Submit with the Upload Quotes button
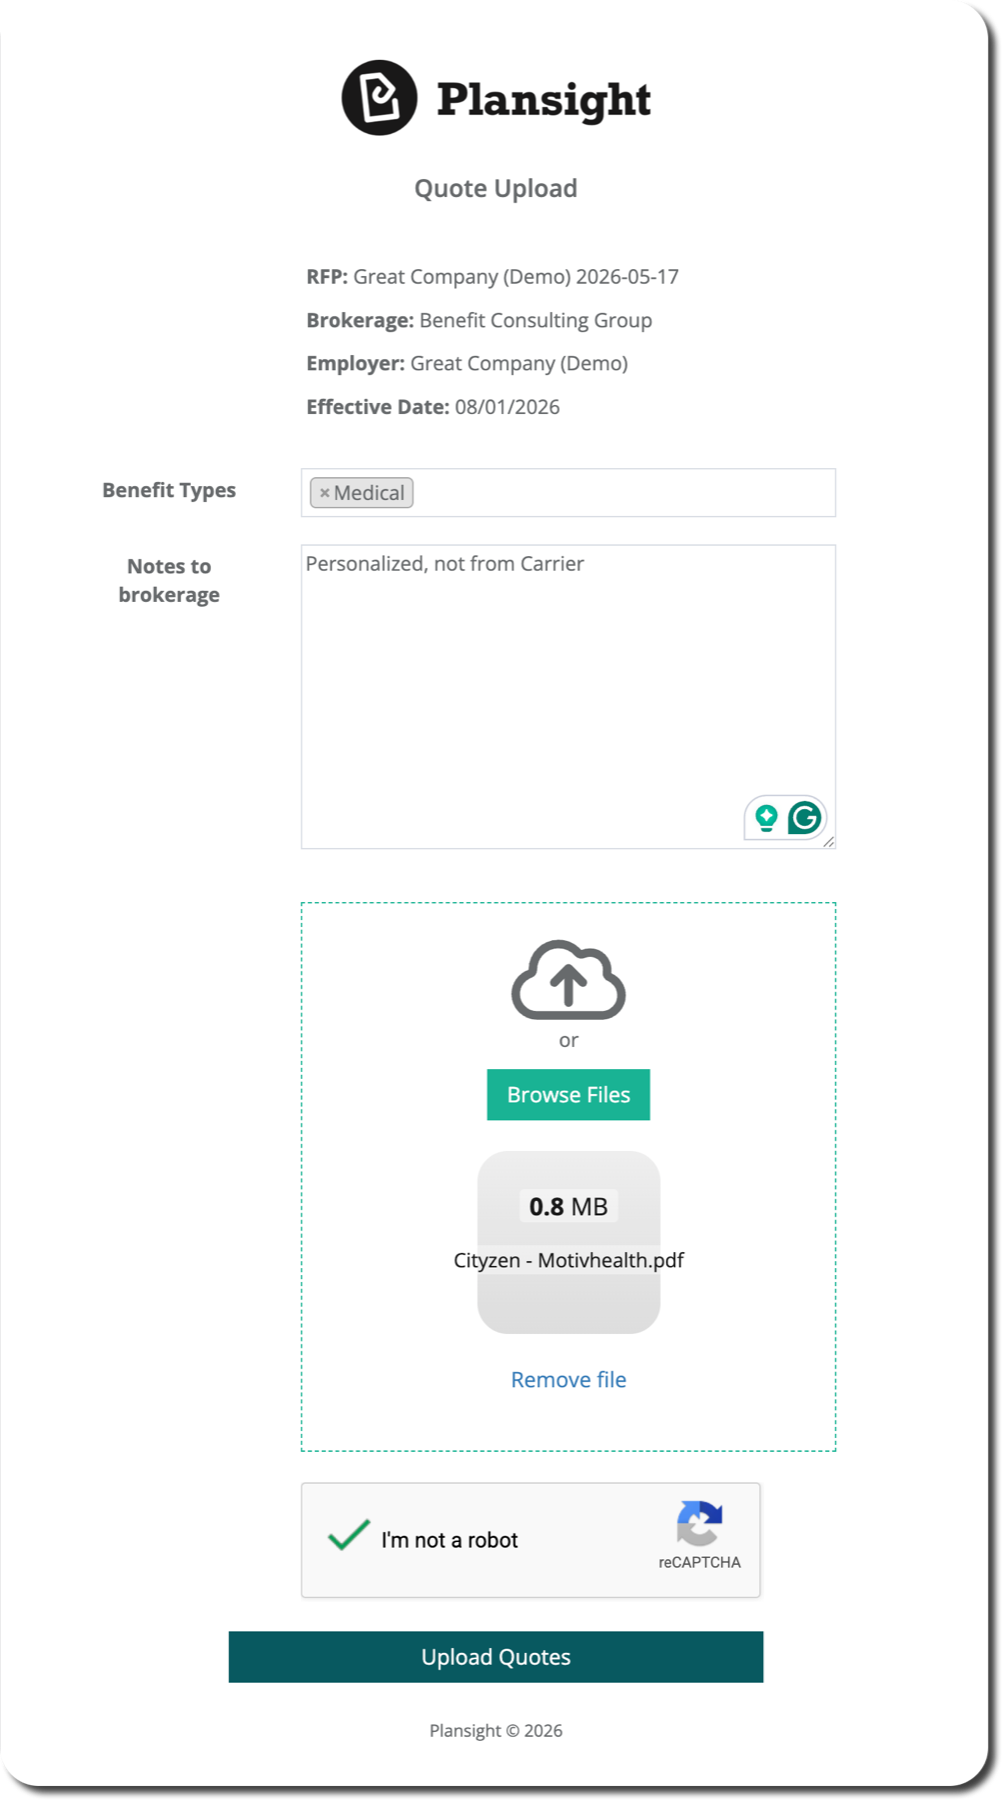The height and width of the screenshot is (1800, 1002). click(496, 1657)
